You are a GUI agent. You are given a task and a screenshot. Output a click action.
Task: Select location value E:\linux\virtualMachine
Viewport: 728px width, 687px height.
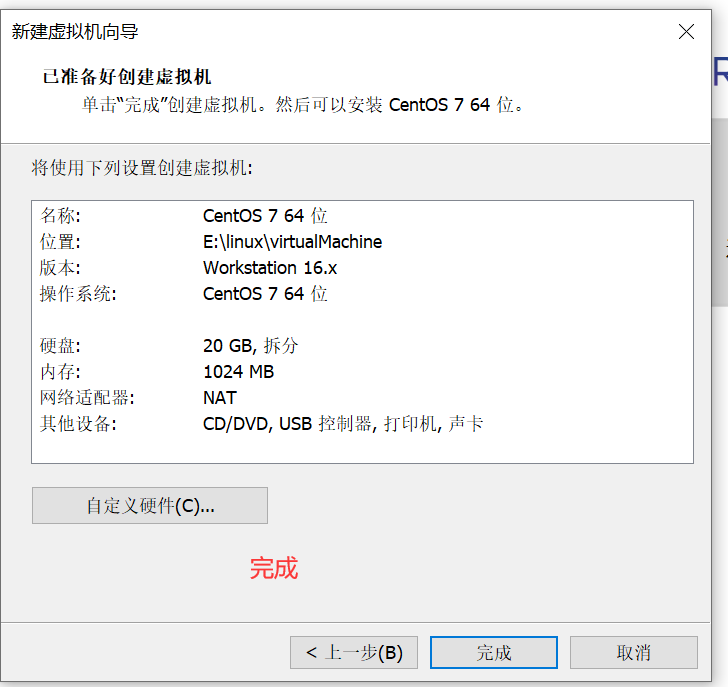click(x=292, y=242)
